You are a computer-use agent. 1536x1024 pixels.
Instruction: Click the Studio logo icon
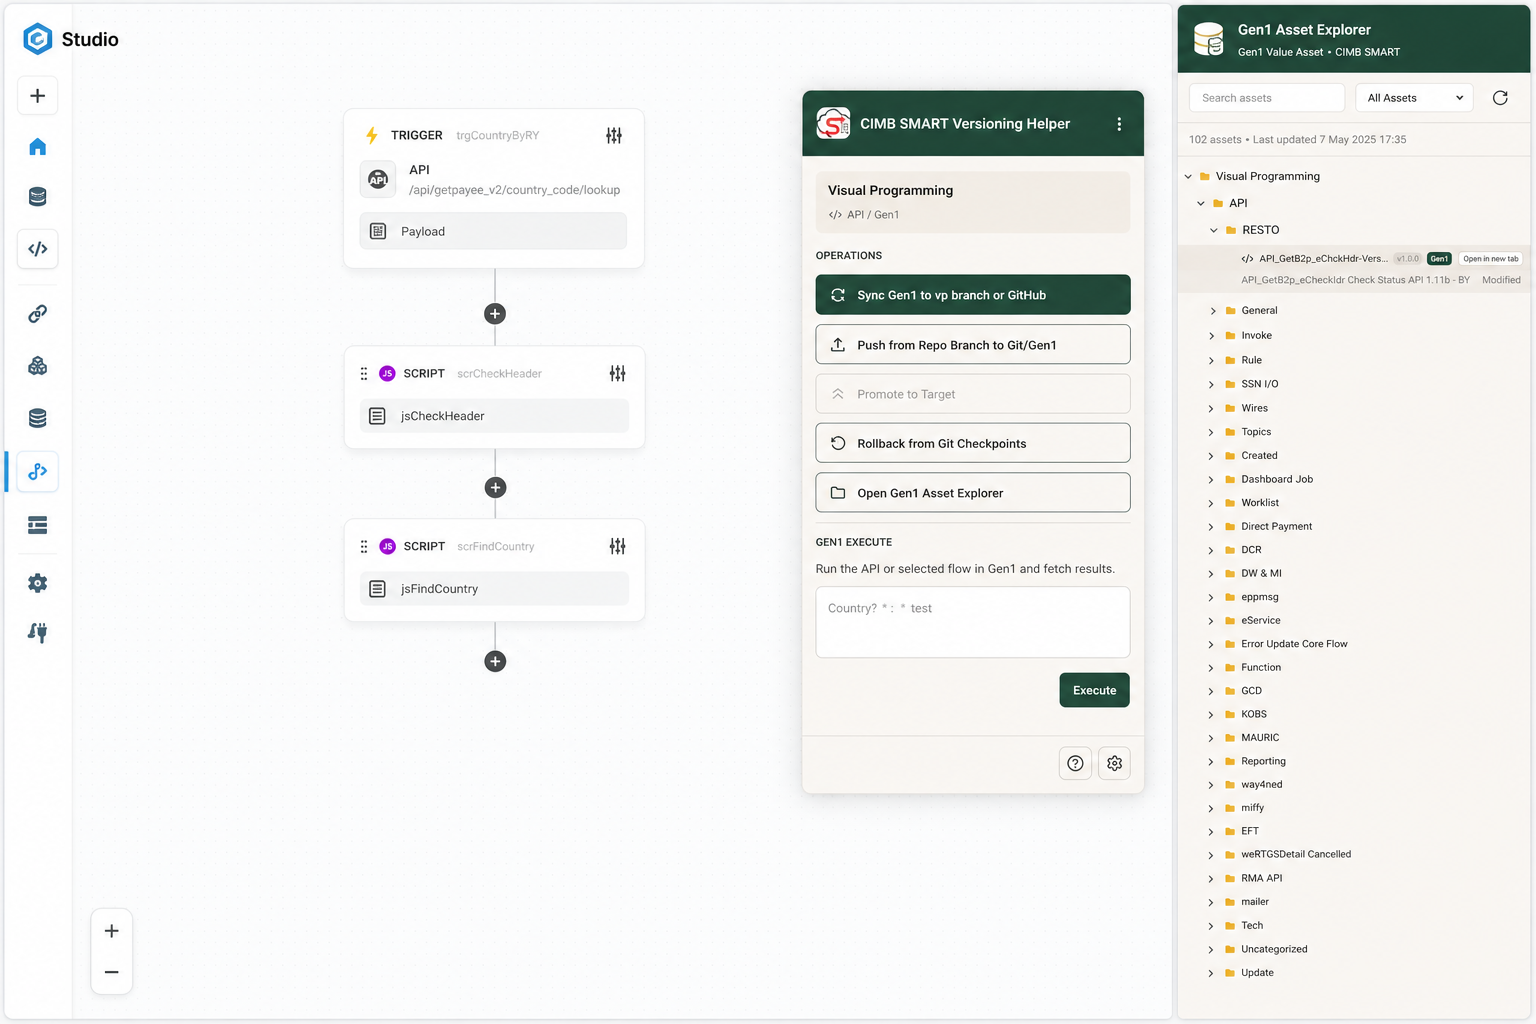pyautogui.click(x=37, y=39)
